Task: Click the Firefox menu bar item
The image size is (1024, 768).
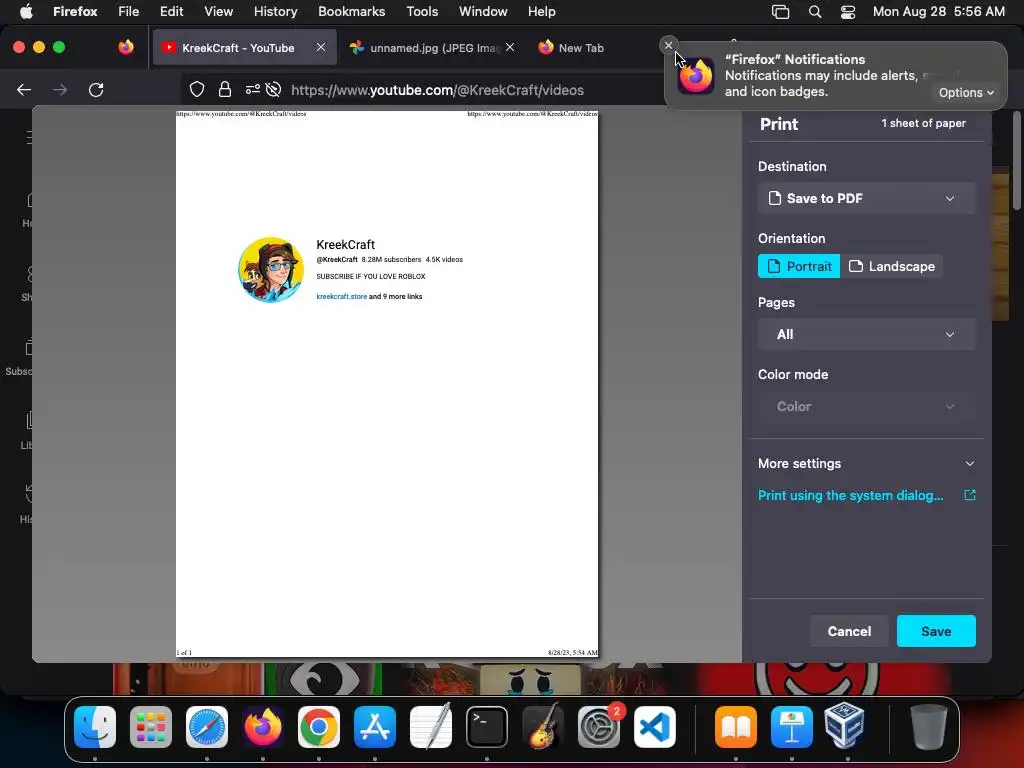Action: 75,12
